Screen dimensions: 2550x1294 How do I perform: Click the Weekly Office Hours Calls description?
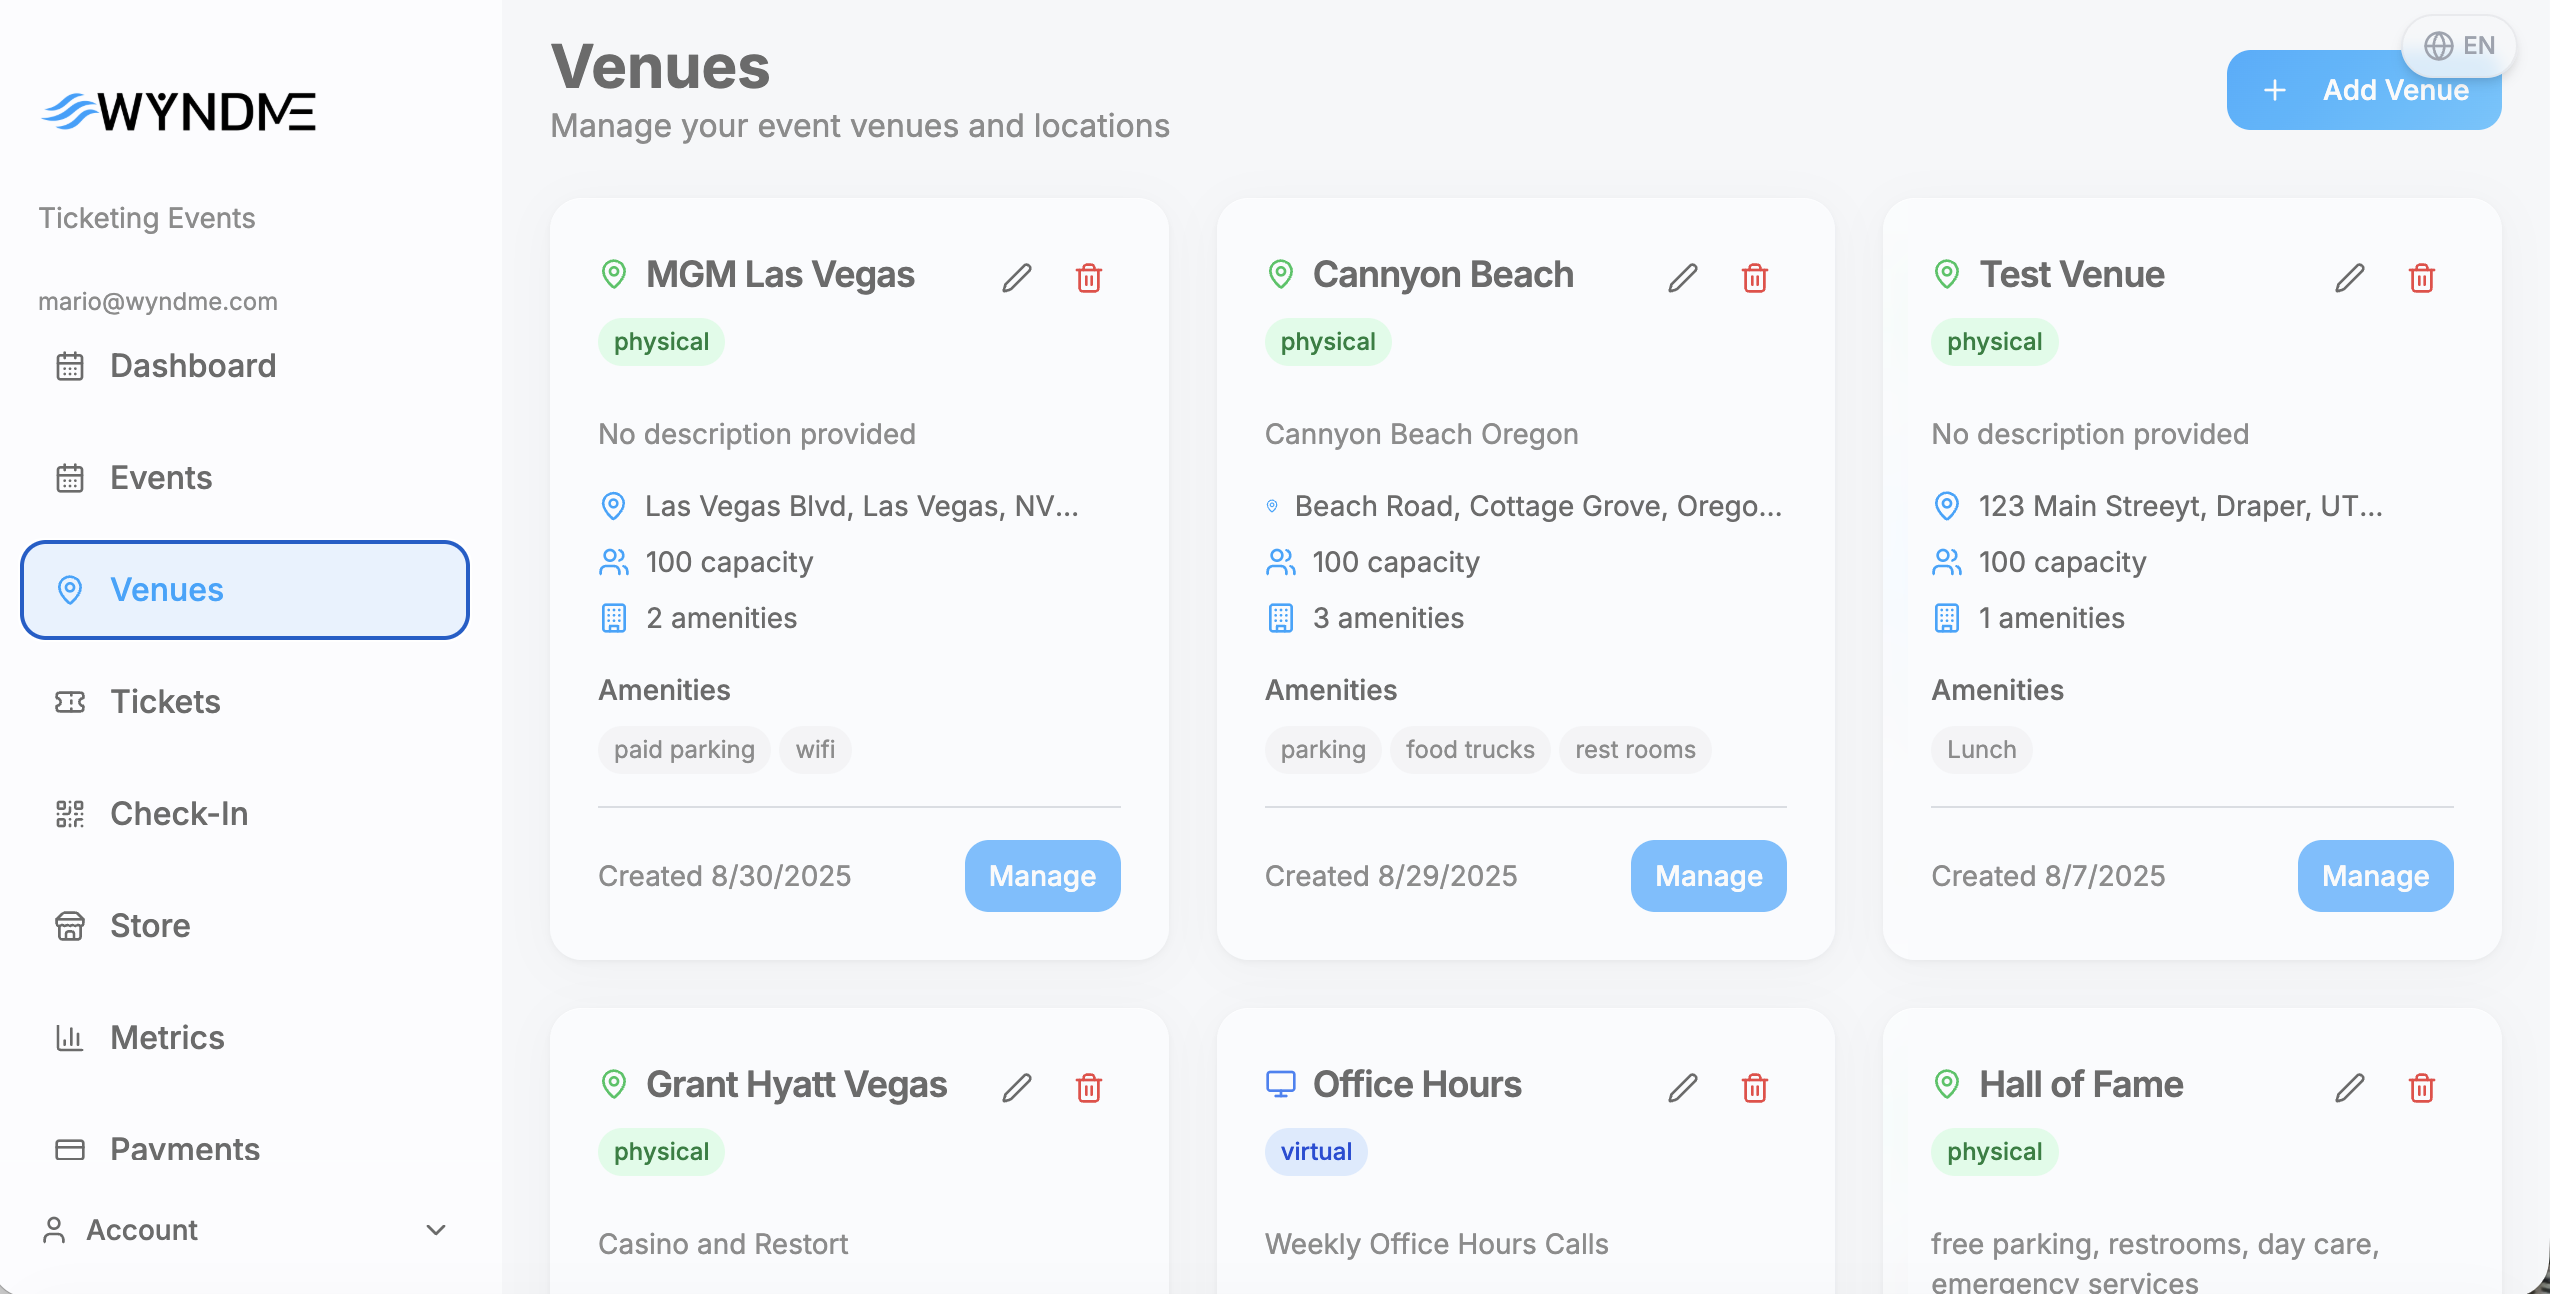tap(1437, 1244)
